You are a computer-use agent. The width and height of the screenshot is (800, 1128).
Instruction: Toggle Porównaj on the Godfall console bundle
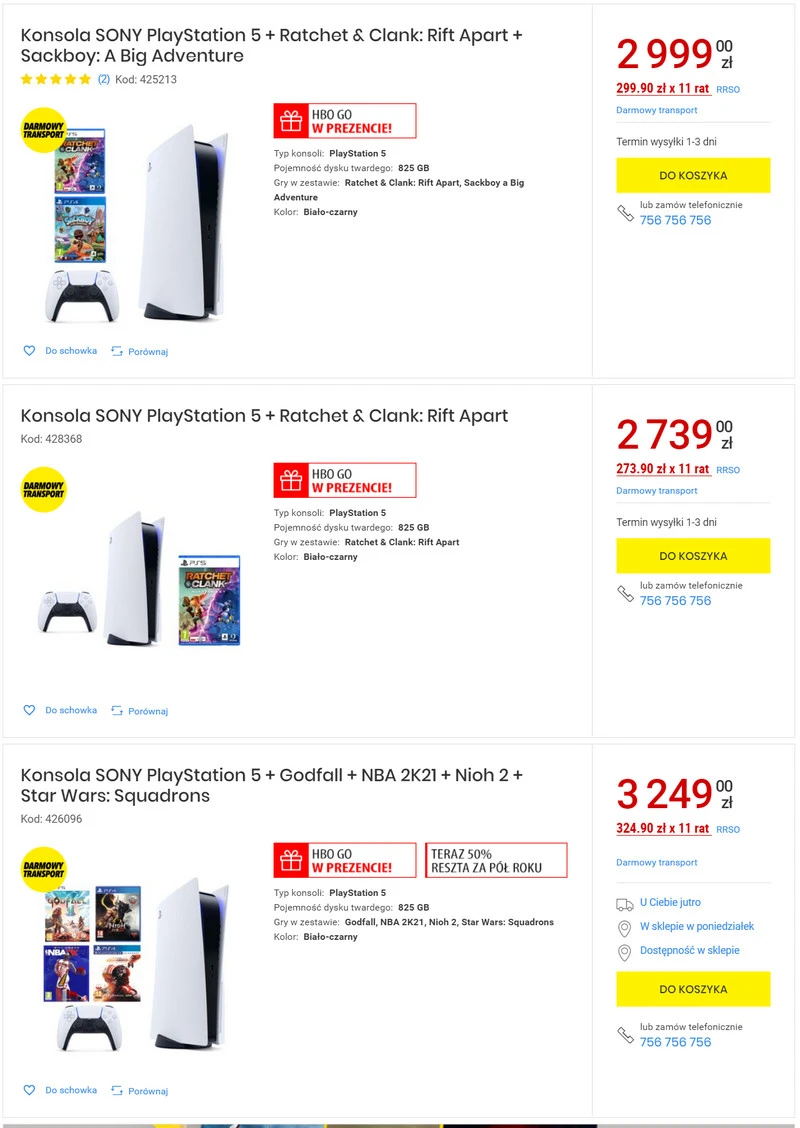139,1090
